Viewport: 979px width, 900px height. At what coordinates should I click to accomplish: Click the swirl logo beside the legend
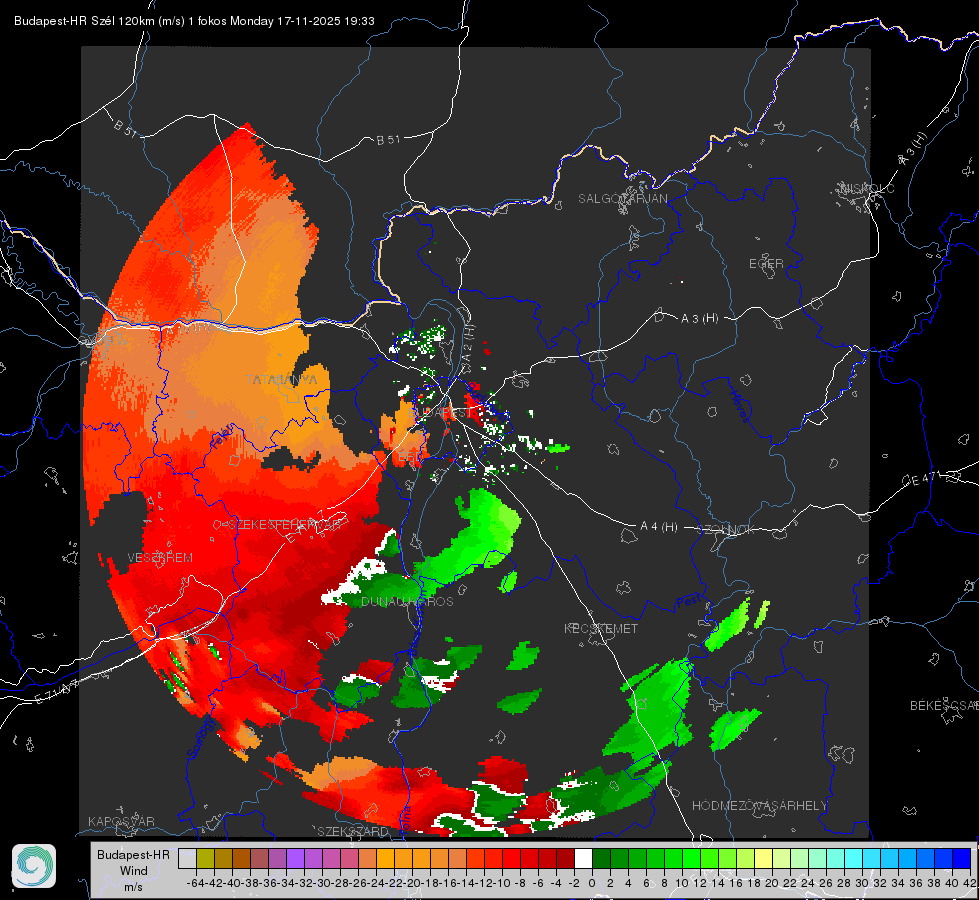(x=34, y=866)
